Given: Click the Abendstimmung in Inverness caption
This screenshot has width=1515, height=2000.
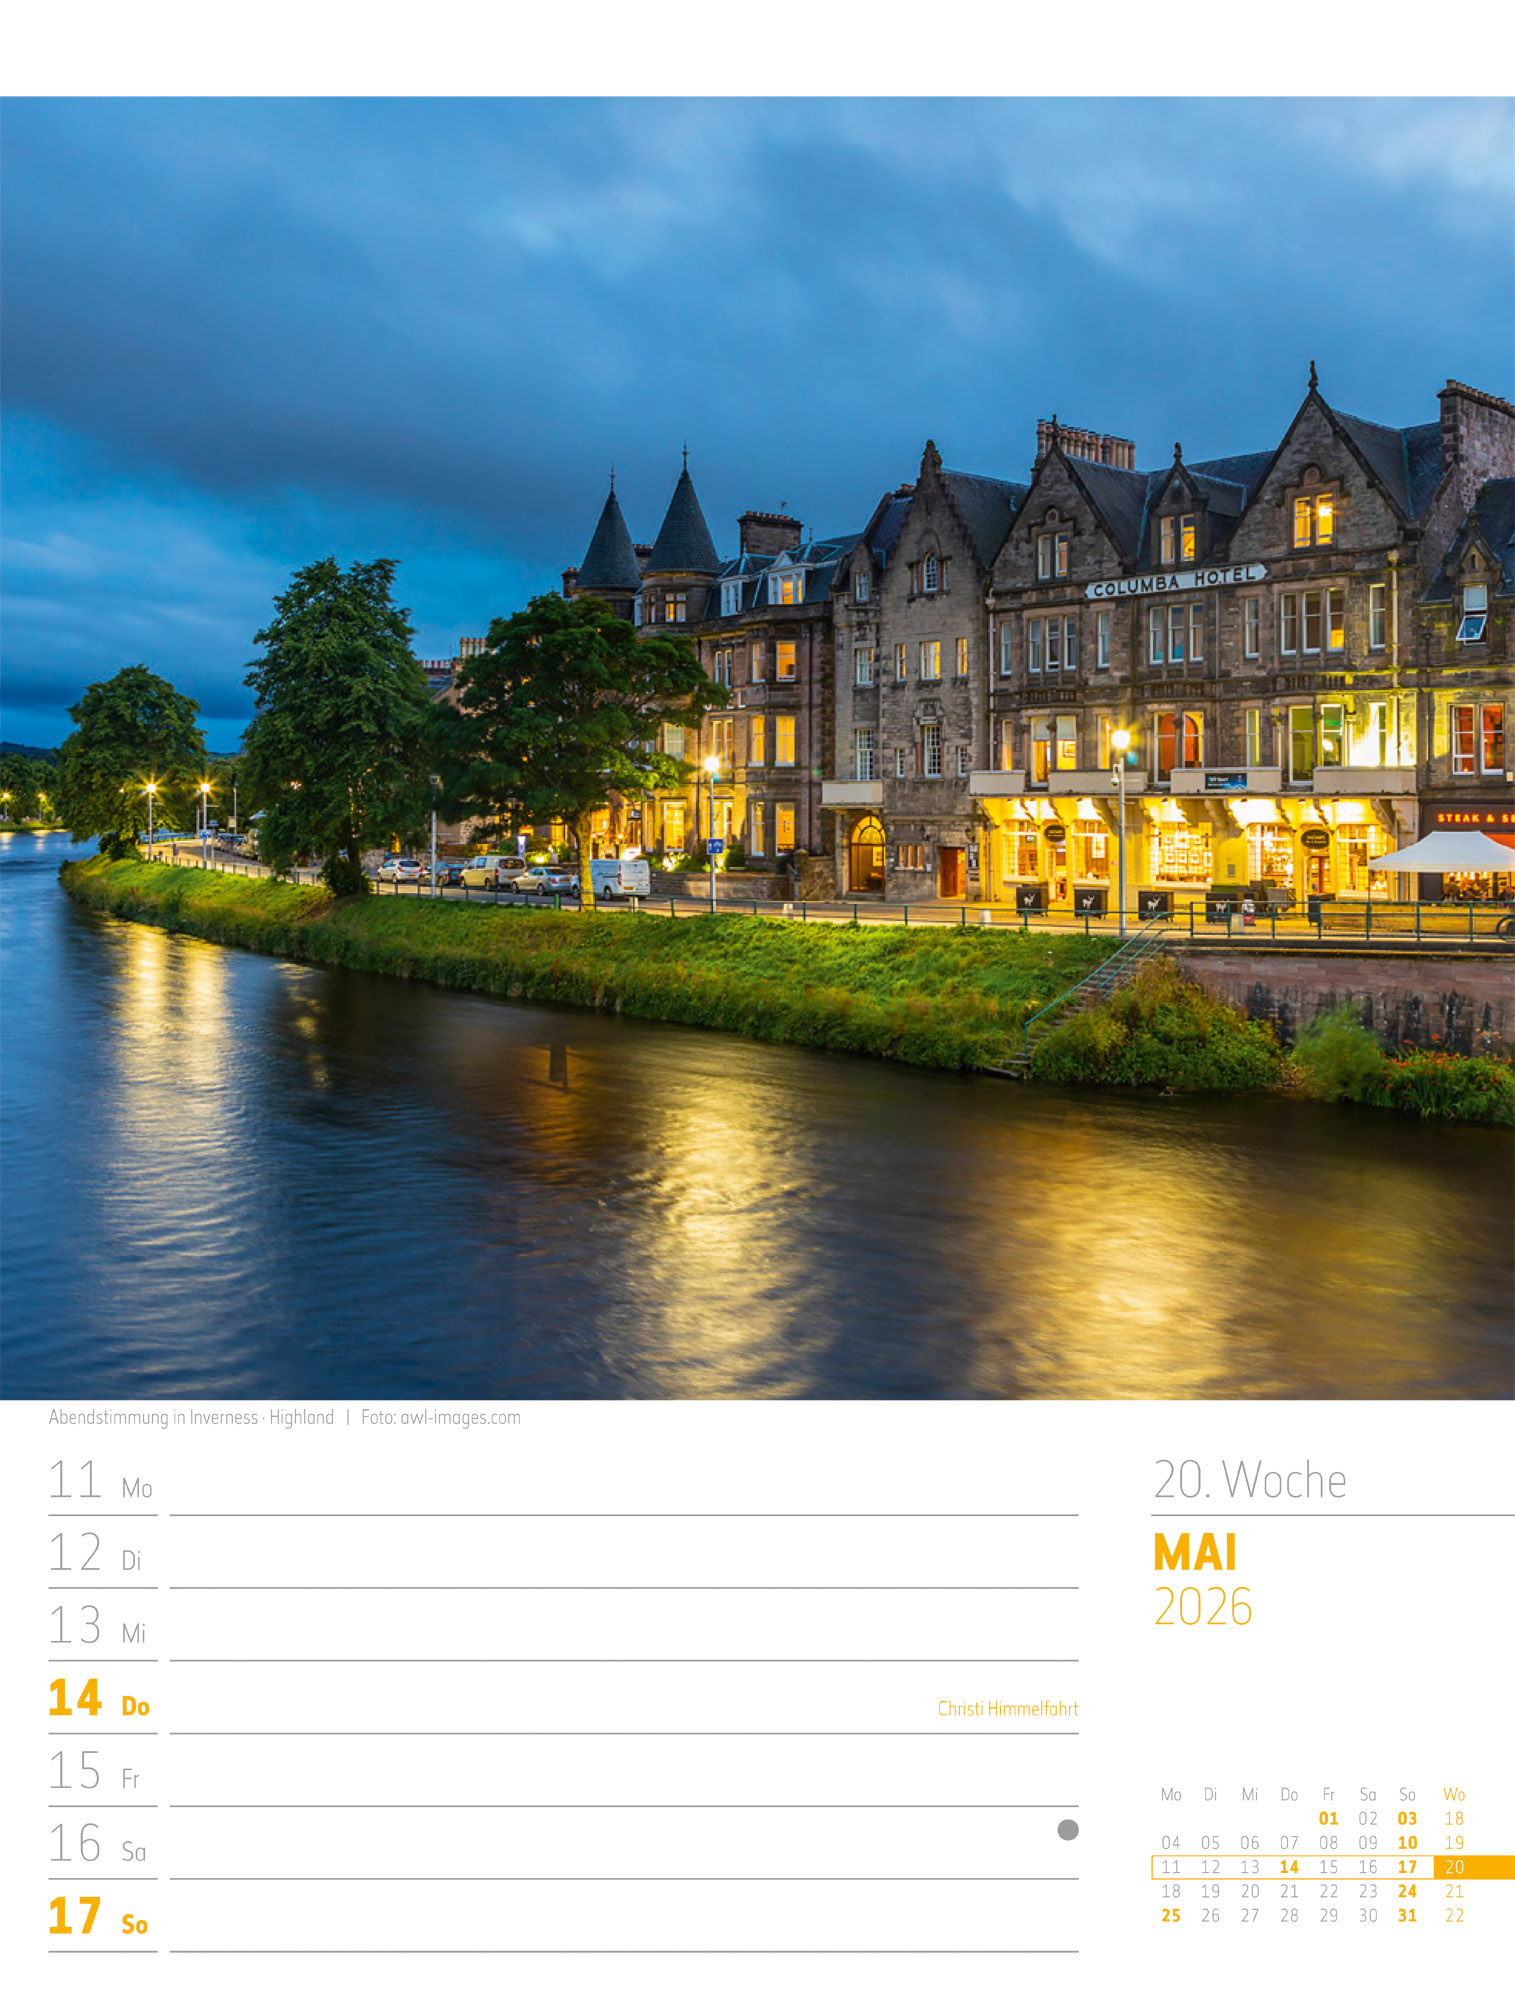Looking at the screenshot, I should point(191,1417).
